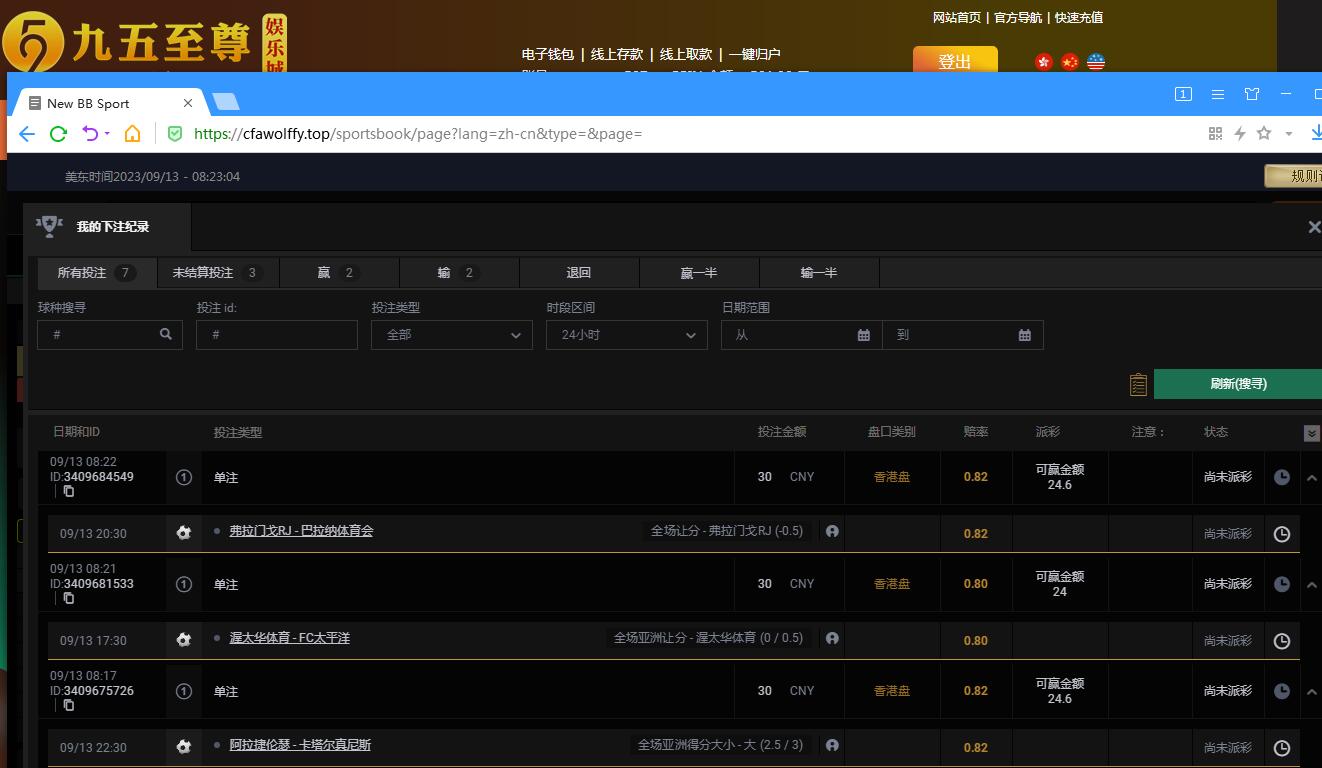Viewport: 1322px width, 768px height.
Task: Open the 投注类型 dropdown showing 全部
Action: coord(451,335)
